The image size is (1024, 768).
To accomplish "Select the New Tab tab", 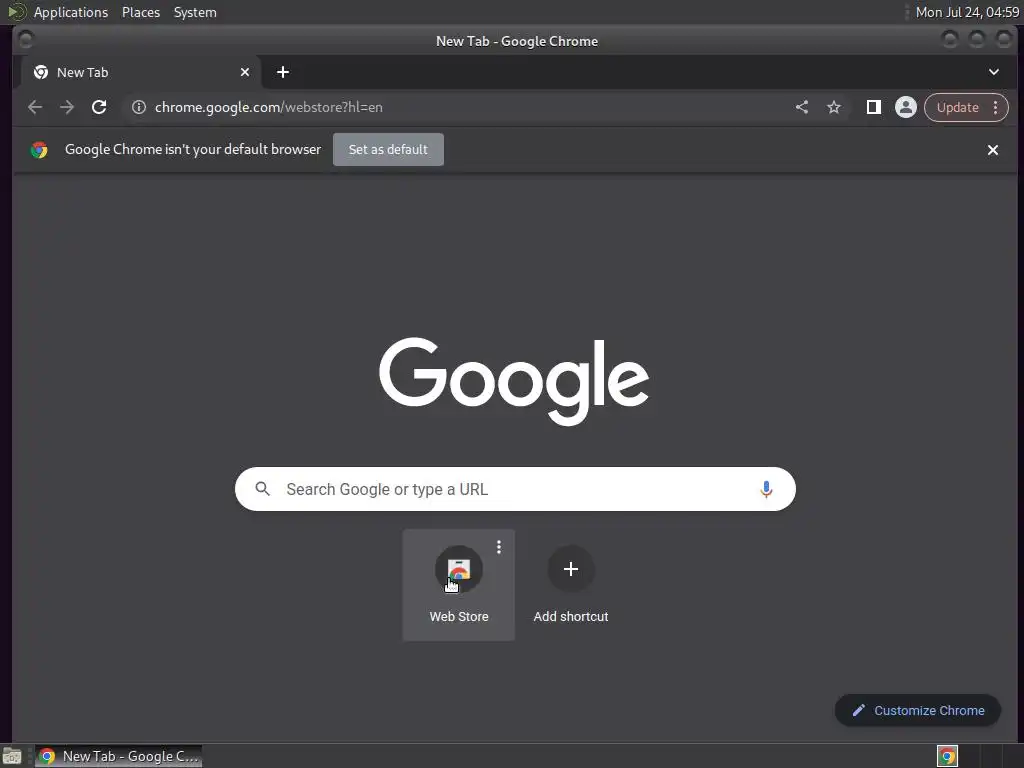I will point(140,72).
